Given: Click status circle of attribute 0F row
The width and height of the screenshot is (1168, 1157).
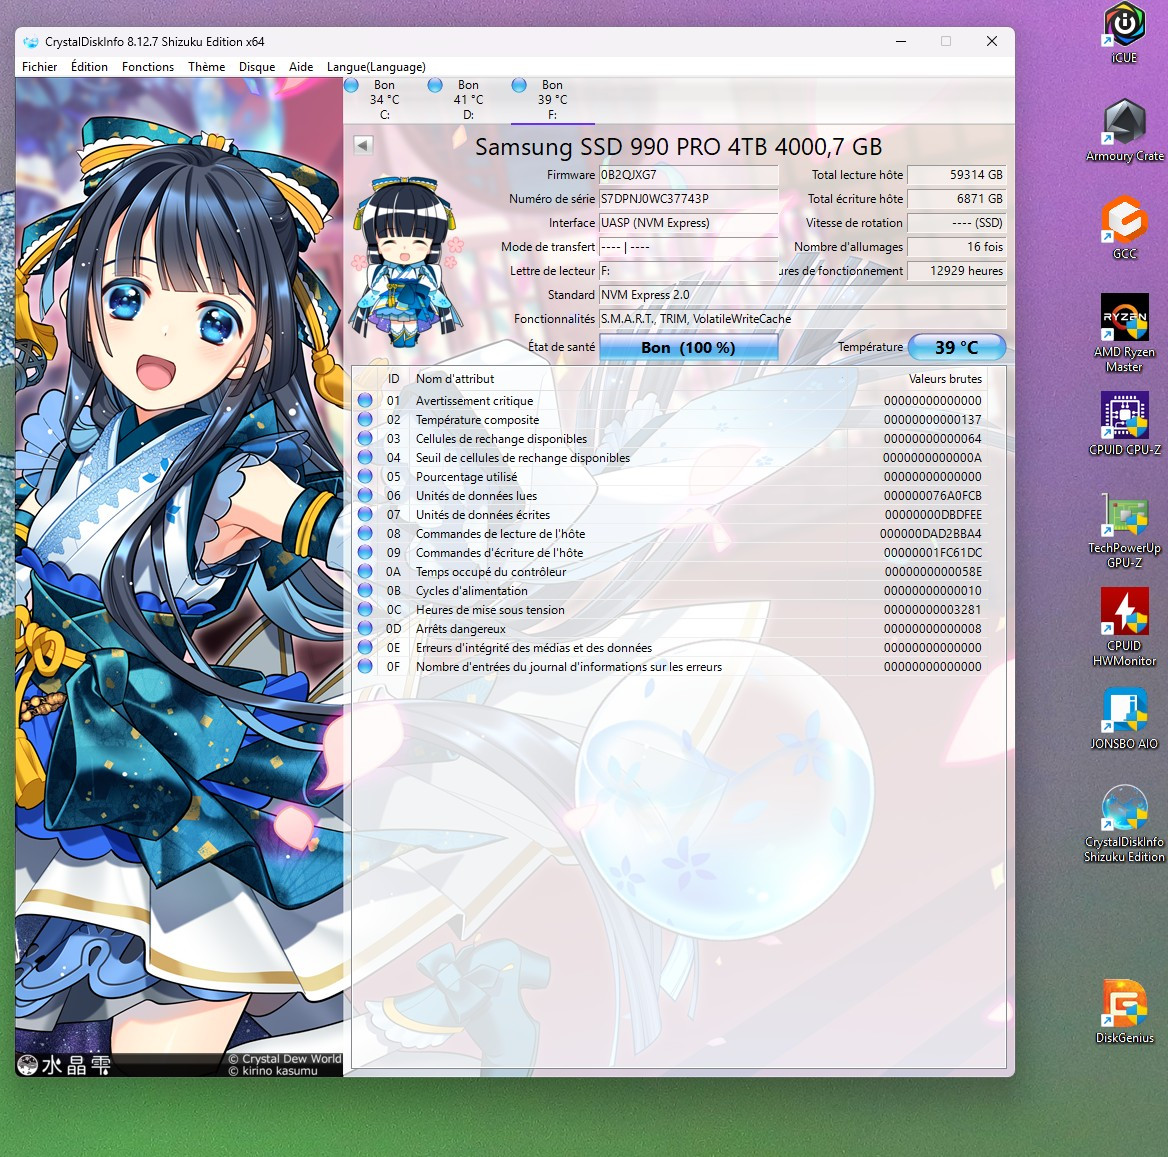Looking at the screenshot, I should (365, 666).
